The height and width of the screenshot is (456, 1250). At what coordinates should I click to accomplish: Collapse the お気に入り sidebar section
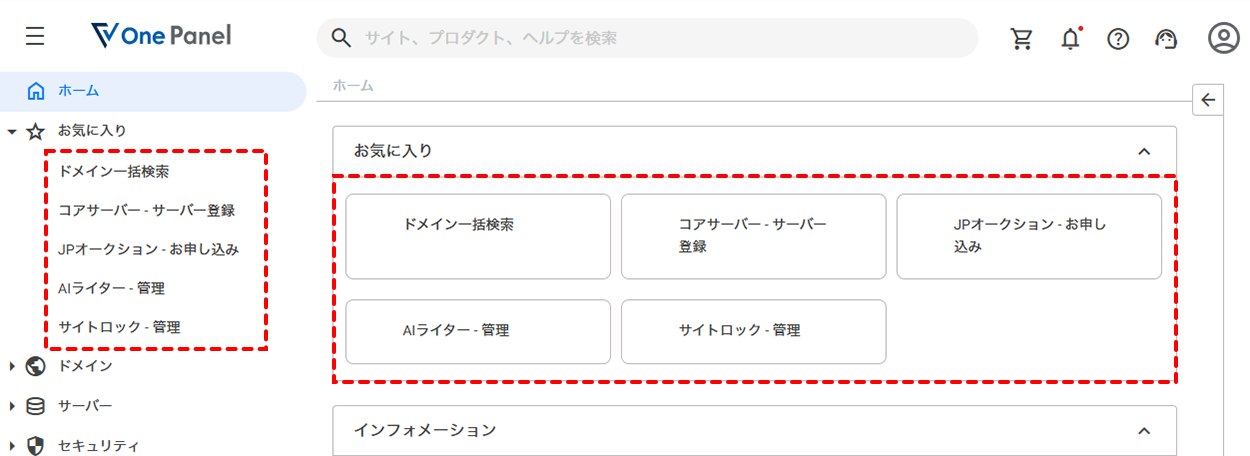click(12, 131)
